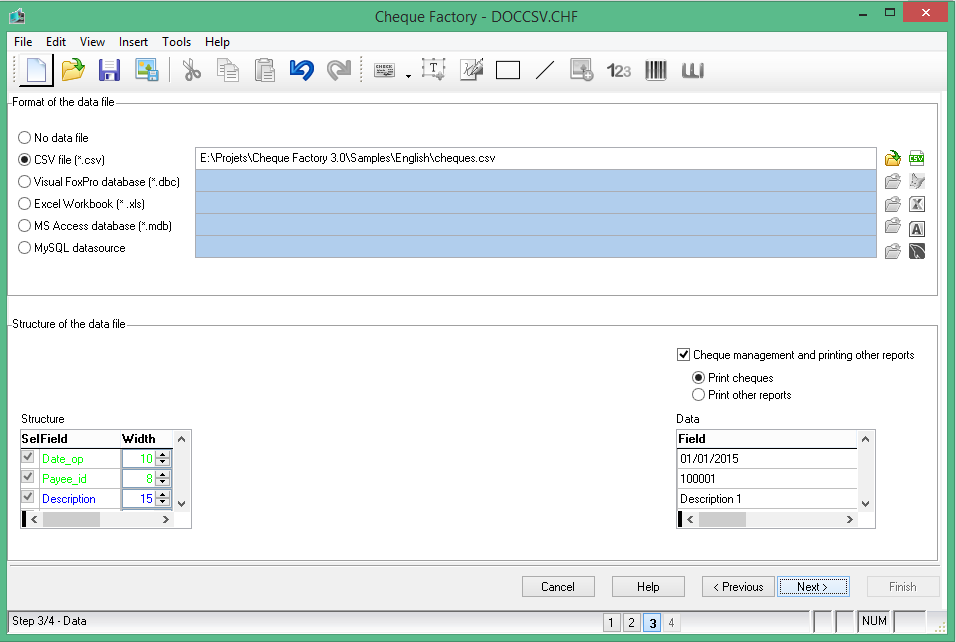This screenshot has width=956, height=642.
Task: Click the Excel X icon
Action: [916, 204]
